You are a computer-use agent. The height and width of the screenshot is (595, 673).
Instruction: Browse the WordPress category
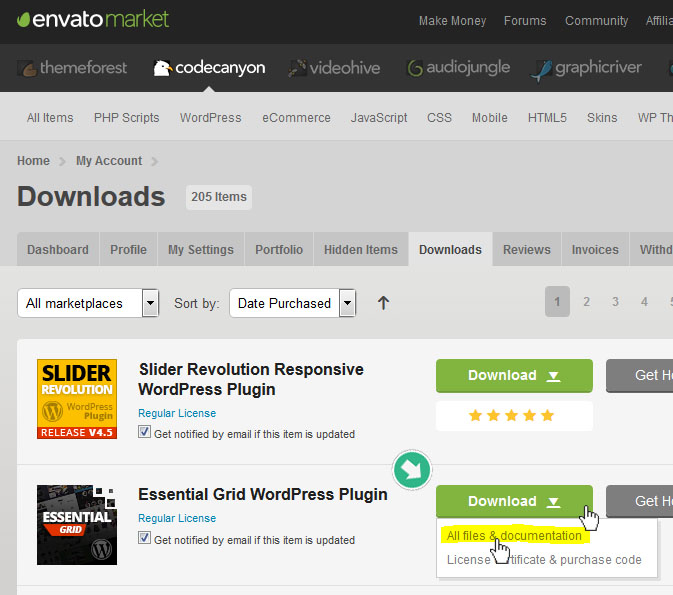pos(211,118)
